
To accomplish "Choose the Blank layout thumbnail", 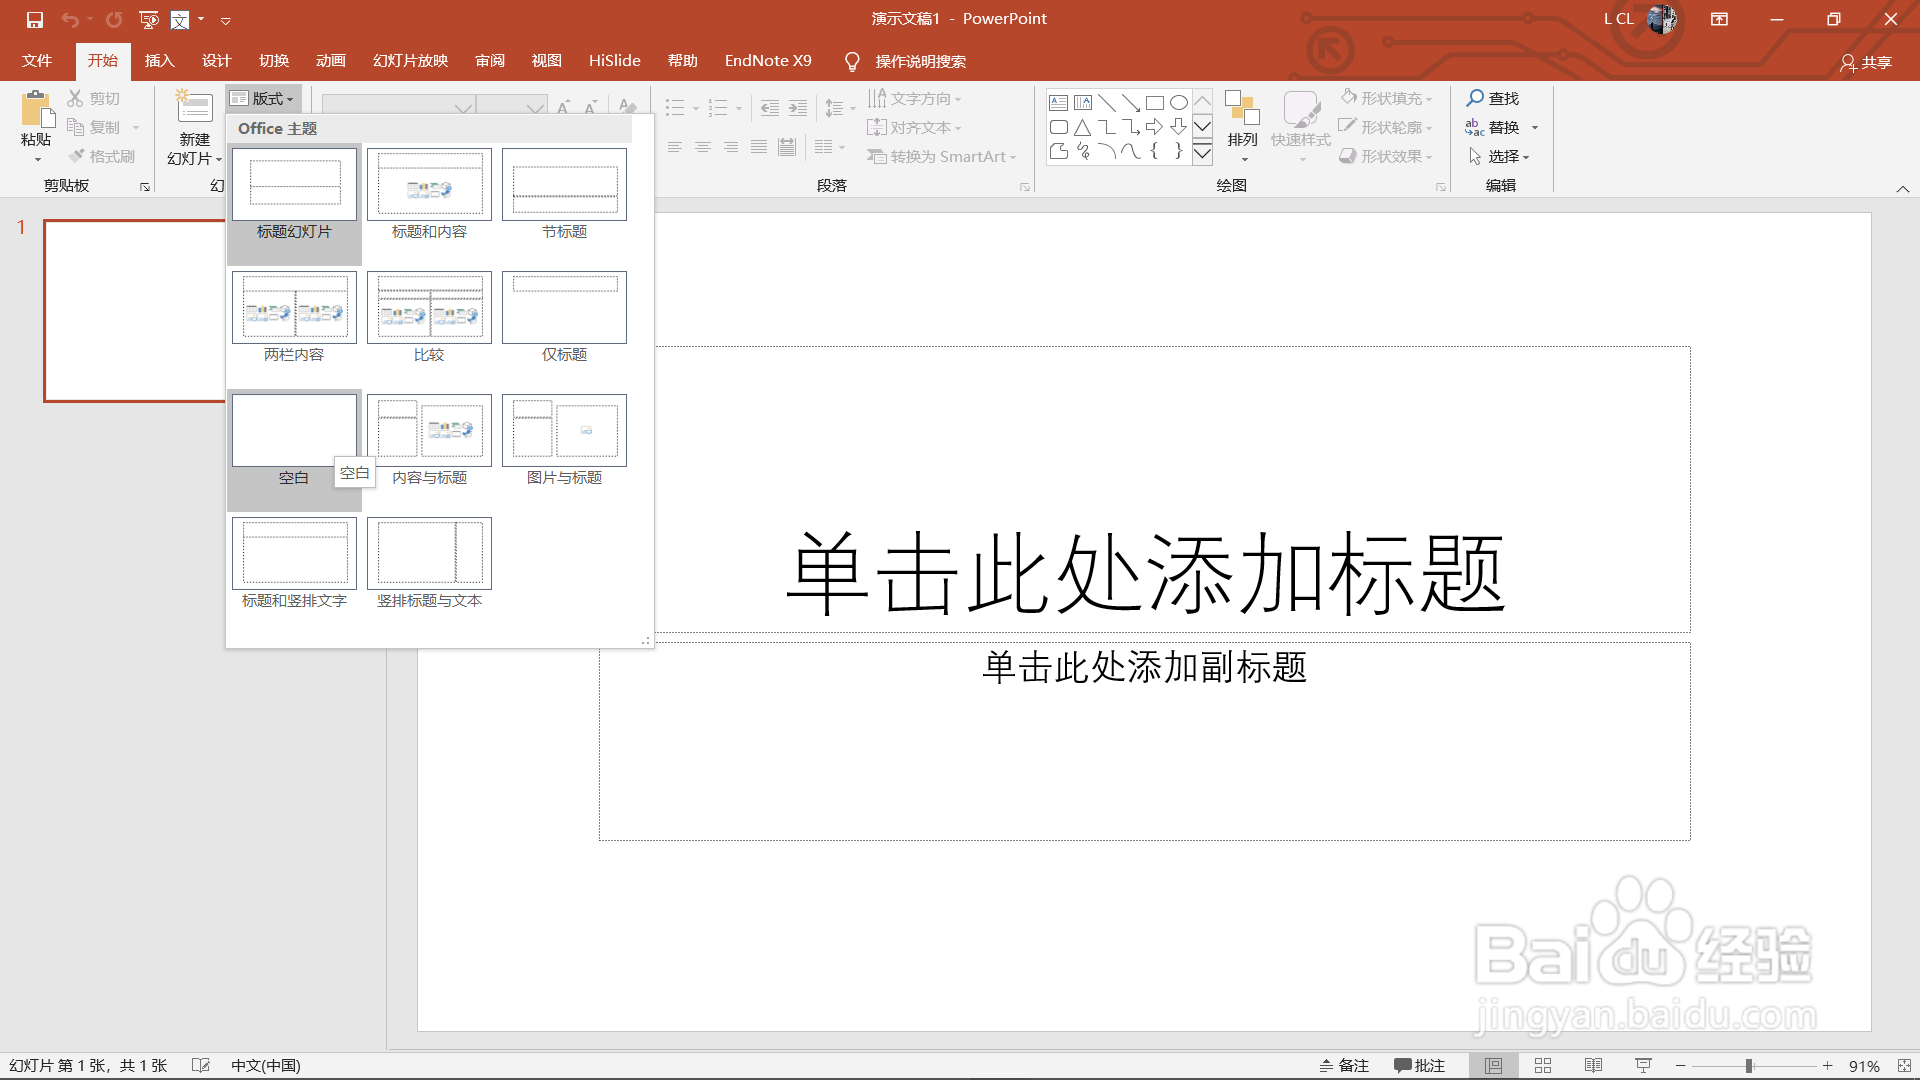I will (x=294, y=431).
